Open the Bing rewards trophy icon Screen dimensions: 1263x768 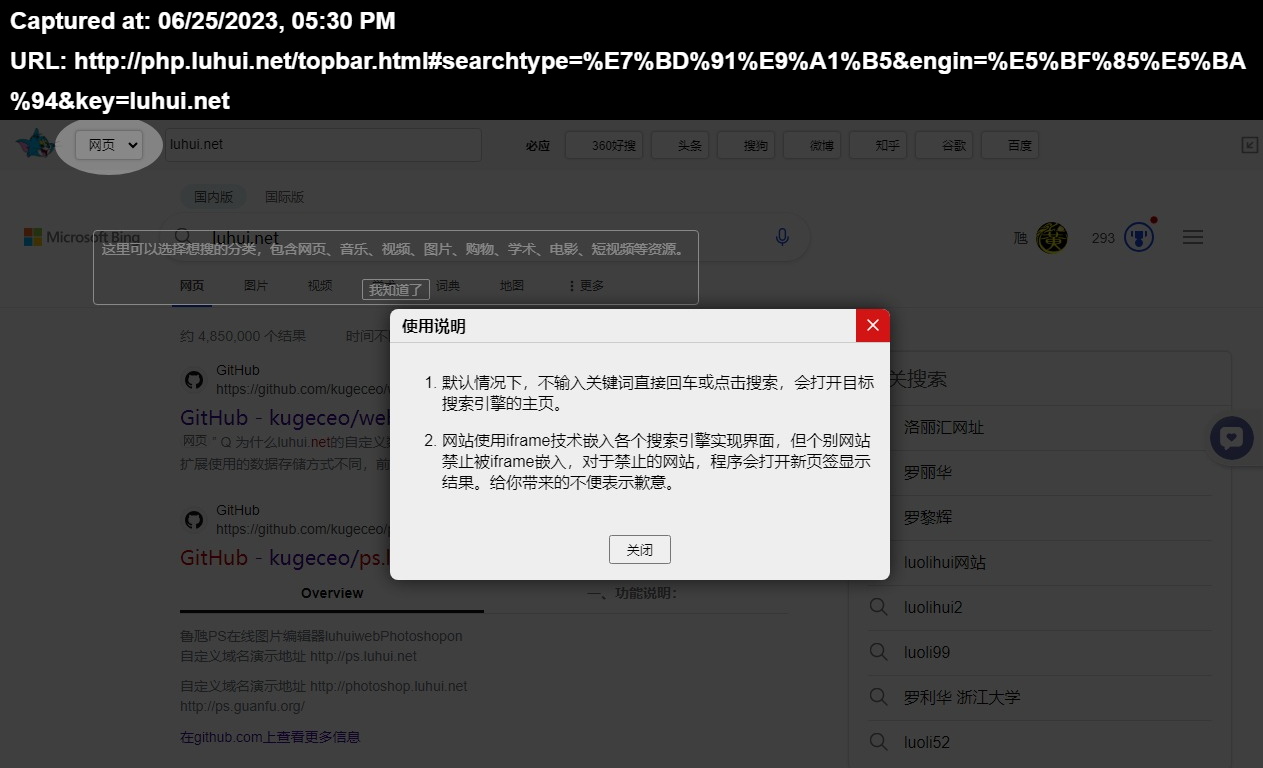tap(1139, 237)
